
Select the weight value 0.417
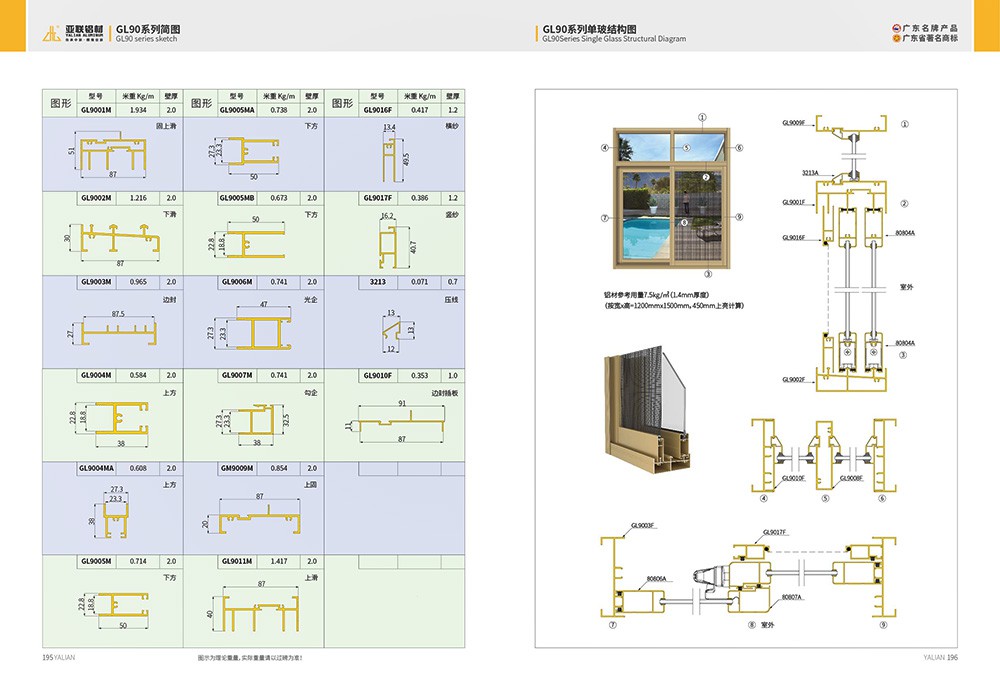coord(420,110)
